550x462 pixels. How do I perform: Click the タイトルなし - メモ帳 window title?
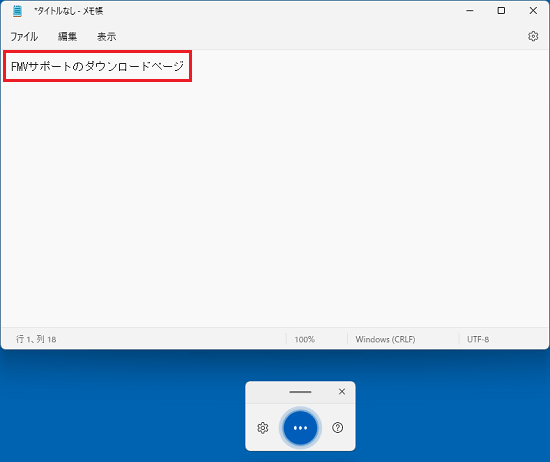tap(68, 11)
